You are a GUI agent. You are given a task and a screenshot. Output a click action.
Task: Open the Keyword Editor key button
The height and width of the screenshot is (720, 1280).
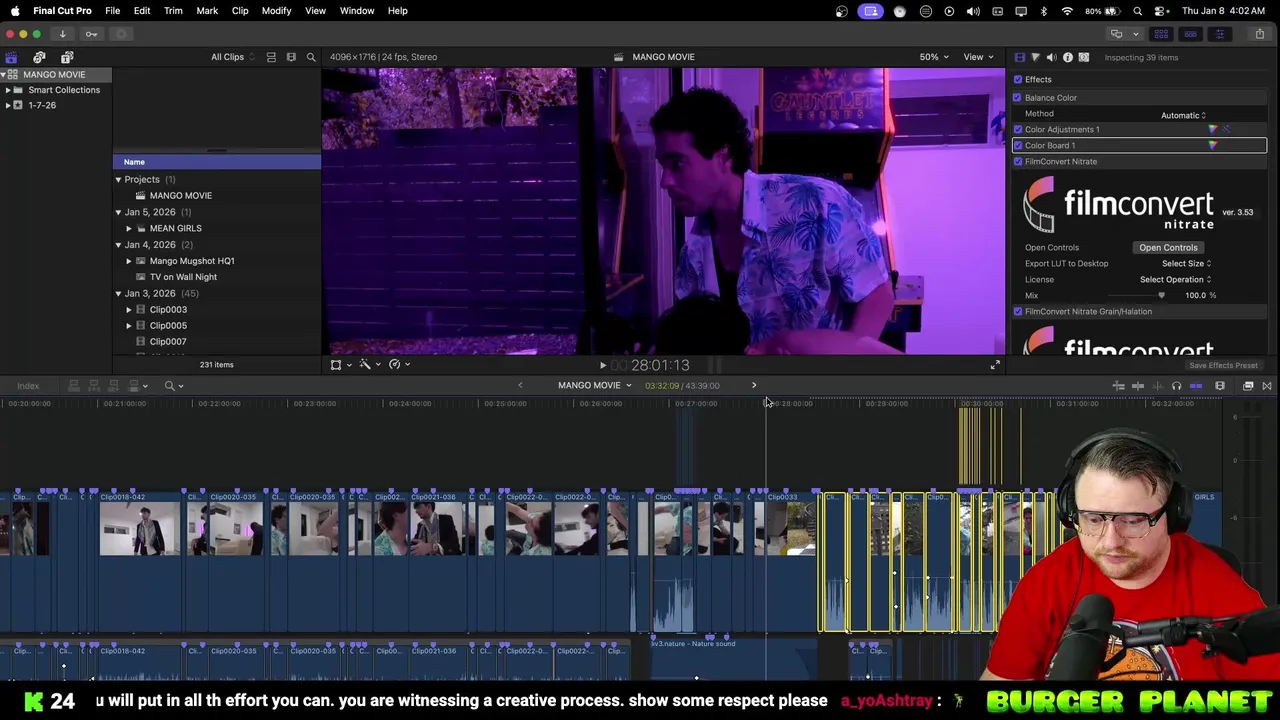pyautogui.click(x=91, y=34)
